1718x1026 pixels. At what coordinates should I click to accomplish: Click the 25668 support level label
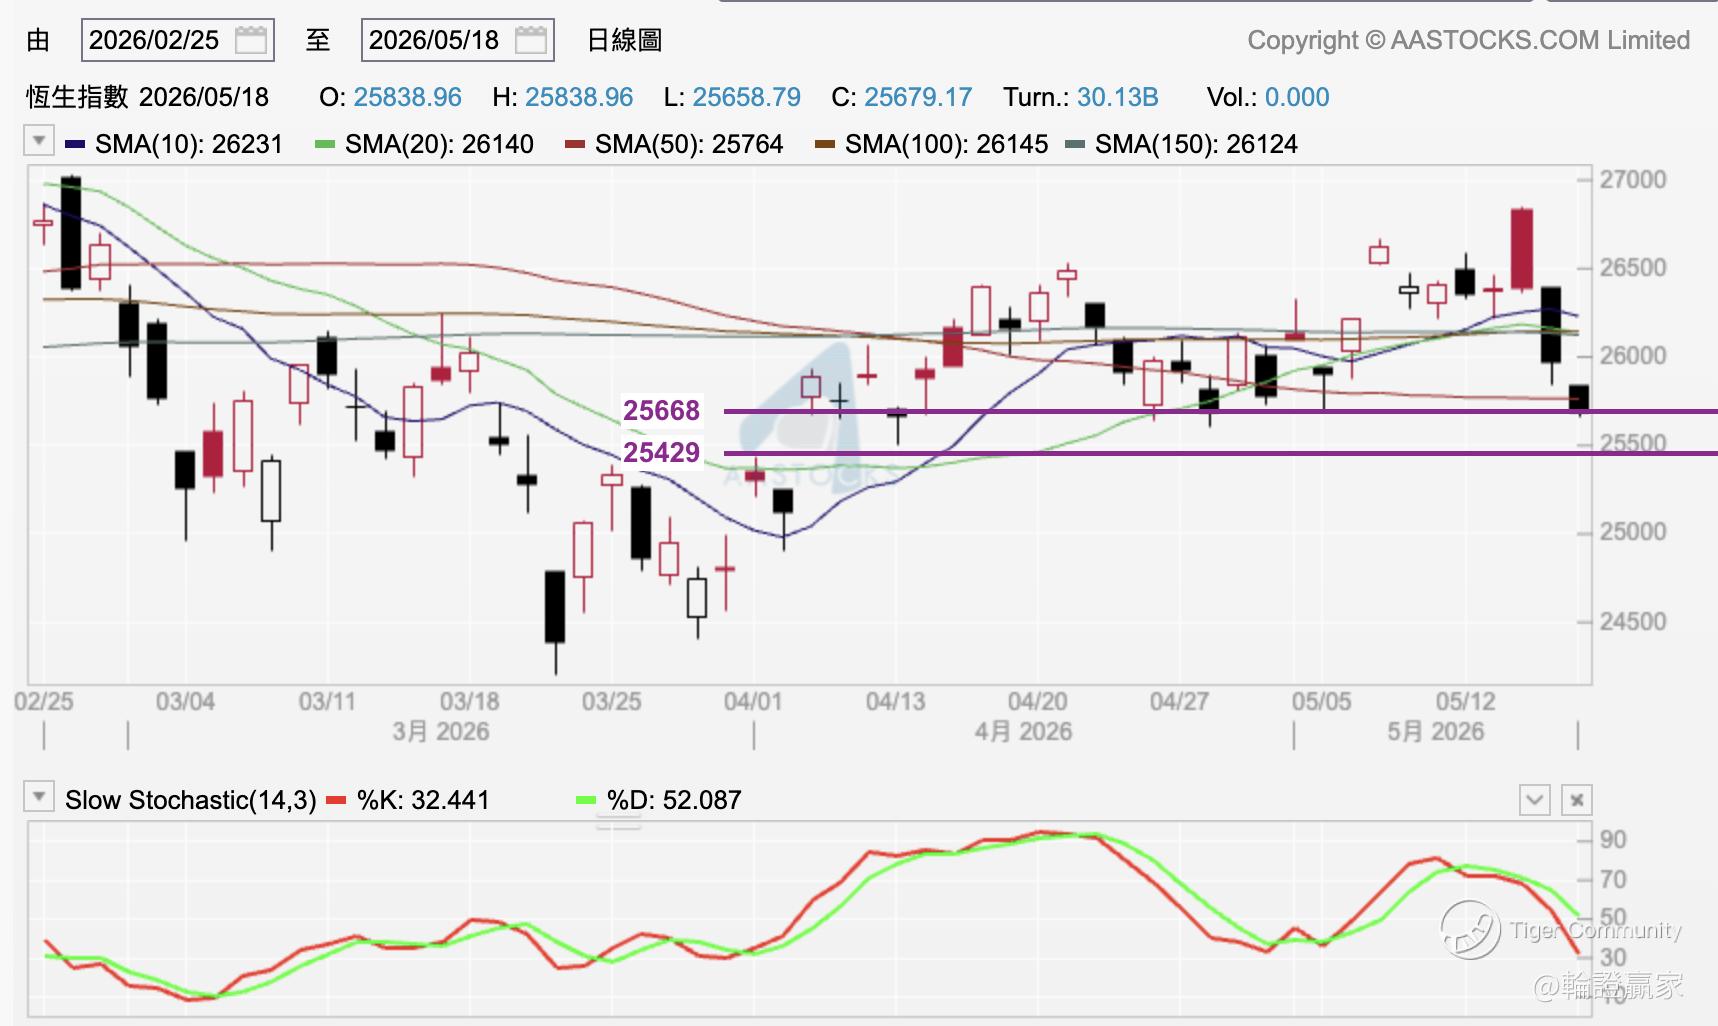[661, 410]
